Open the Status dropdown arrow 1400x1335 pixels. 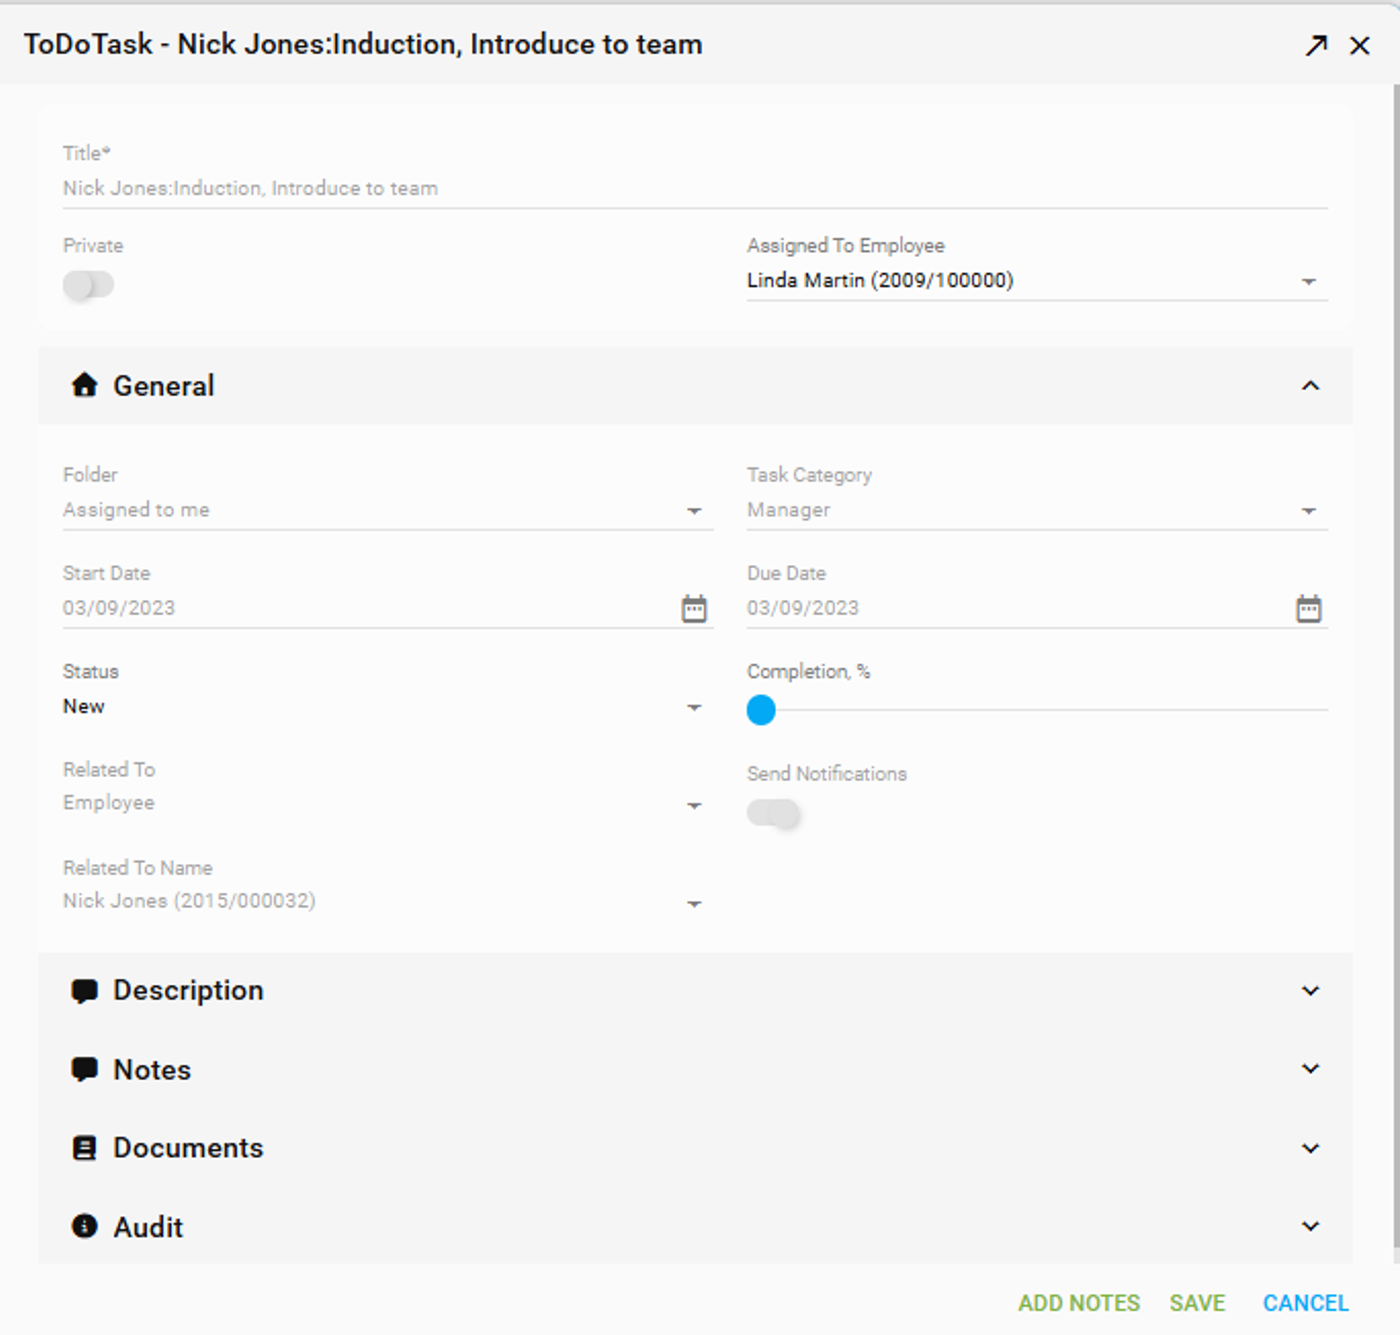[694, 708]
